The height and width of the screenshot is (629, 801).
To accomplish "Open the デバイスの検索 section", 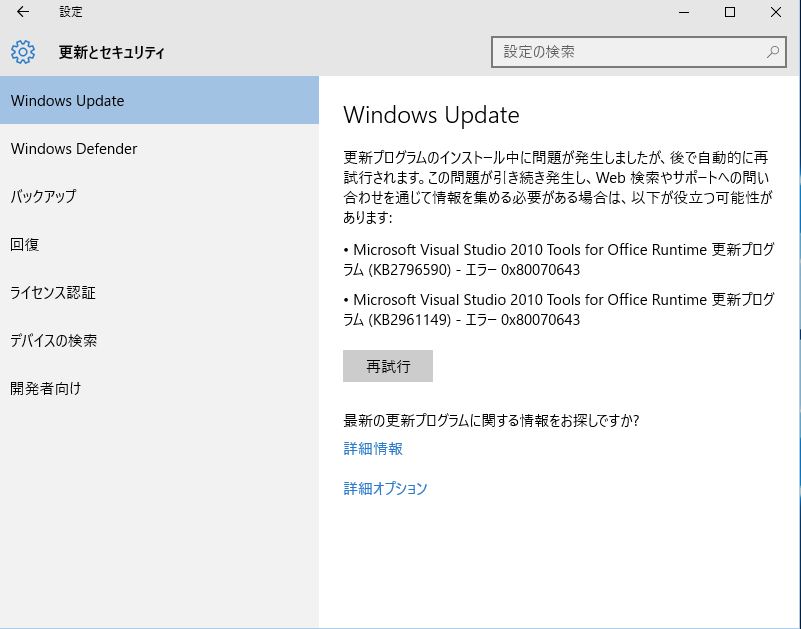I will (x=159, y=340).
